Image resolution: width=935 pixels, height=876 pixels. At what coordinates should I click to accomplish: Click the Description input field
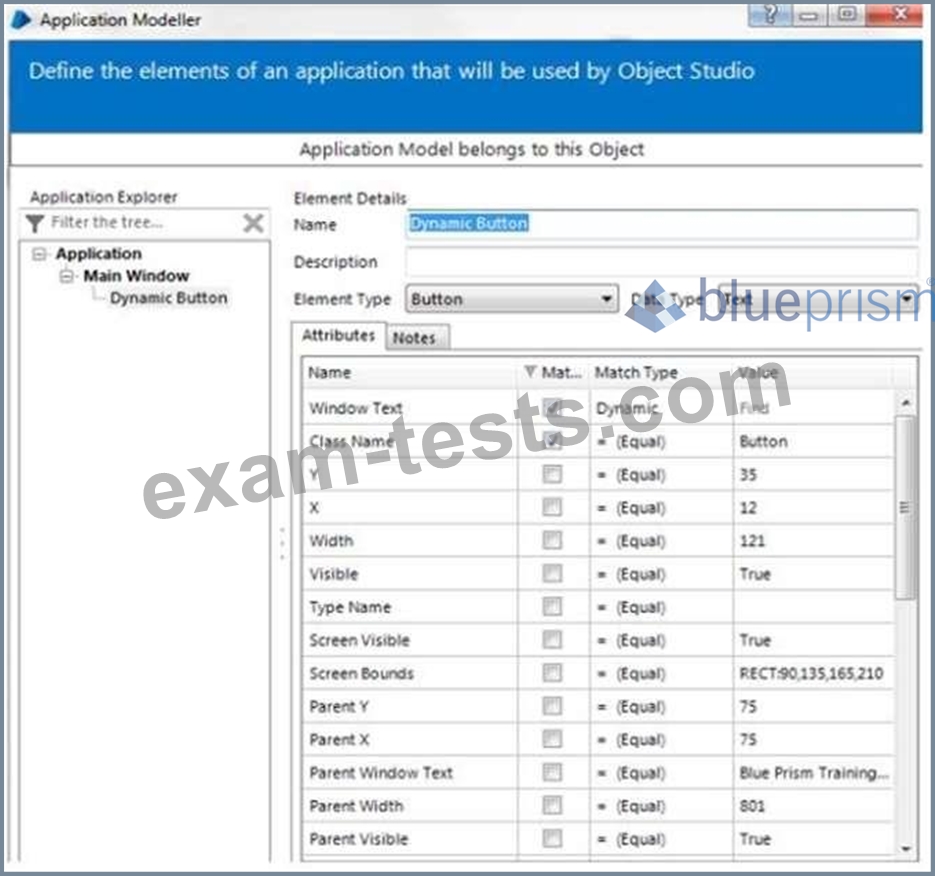tap(662, 262)
